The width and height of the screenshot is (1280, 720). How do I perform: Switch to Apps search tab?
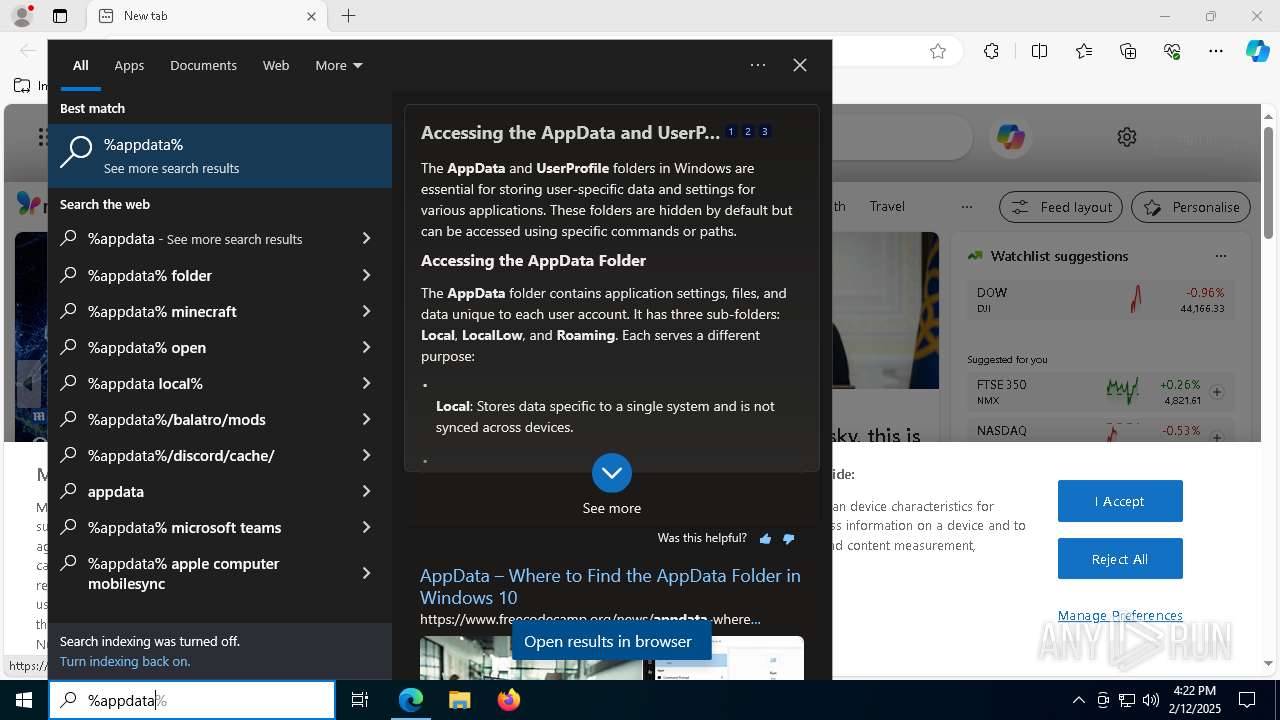click(129, 65)
